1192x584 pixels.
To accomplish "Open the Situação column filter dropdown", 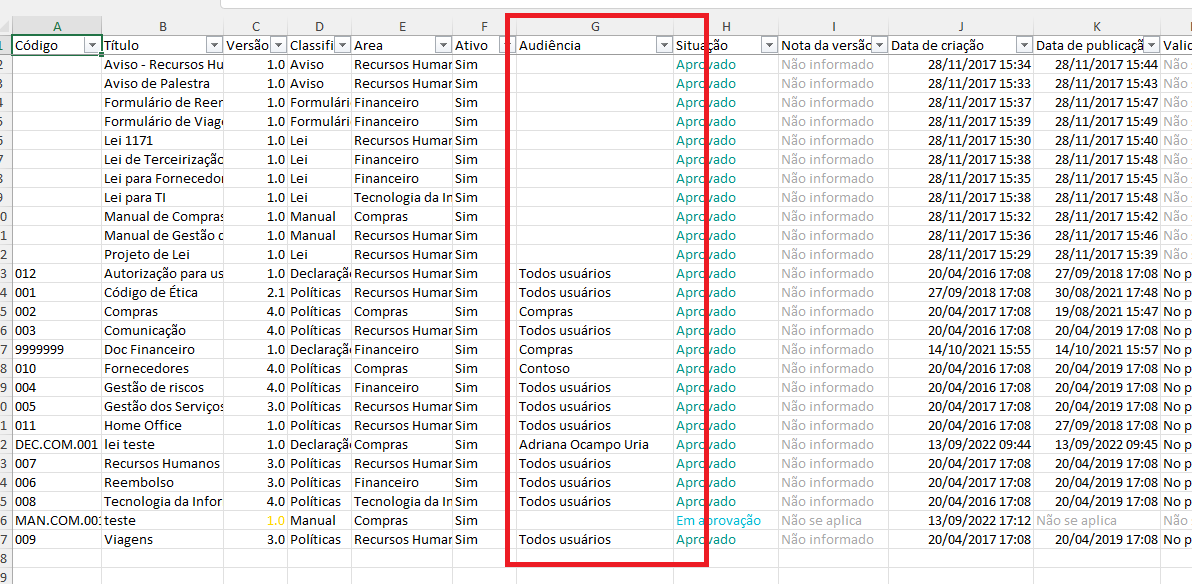I will coord(769,46).
